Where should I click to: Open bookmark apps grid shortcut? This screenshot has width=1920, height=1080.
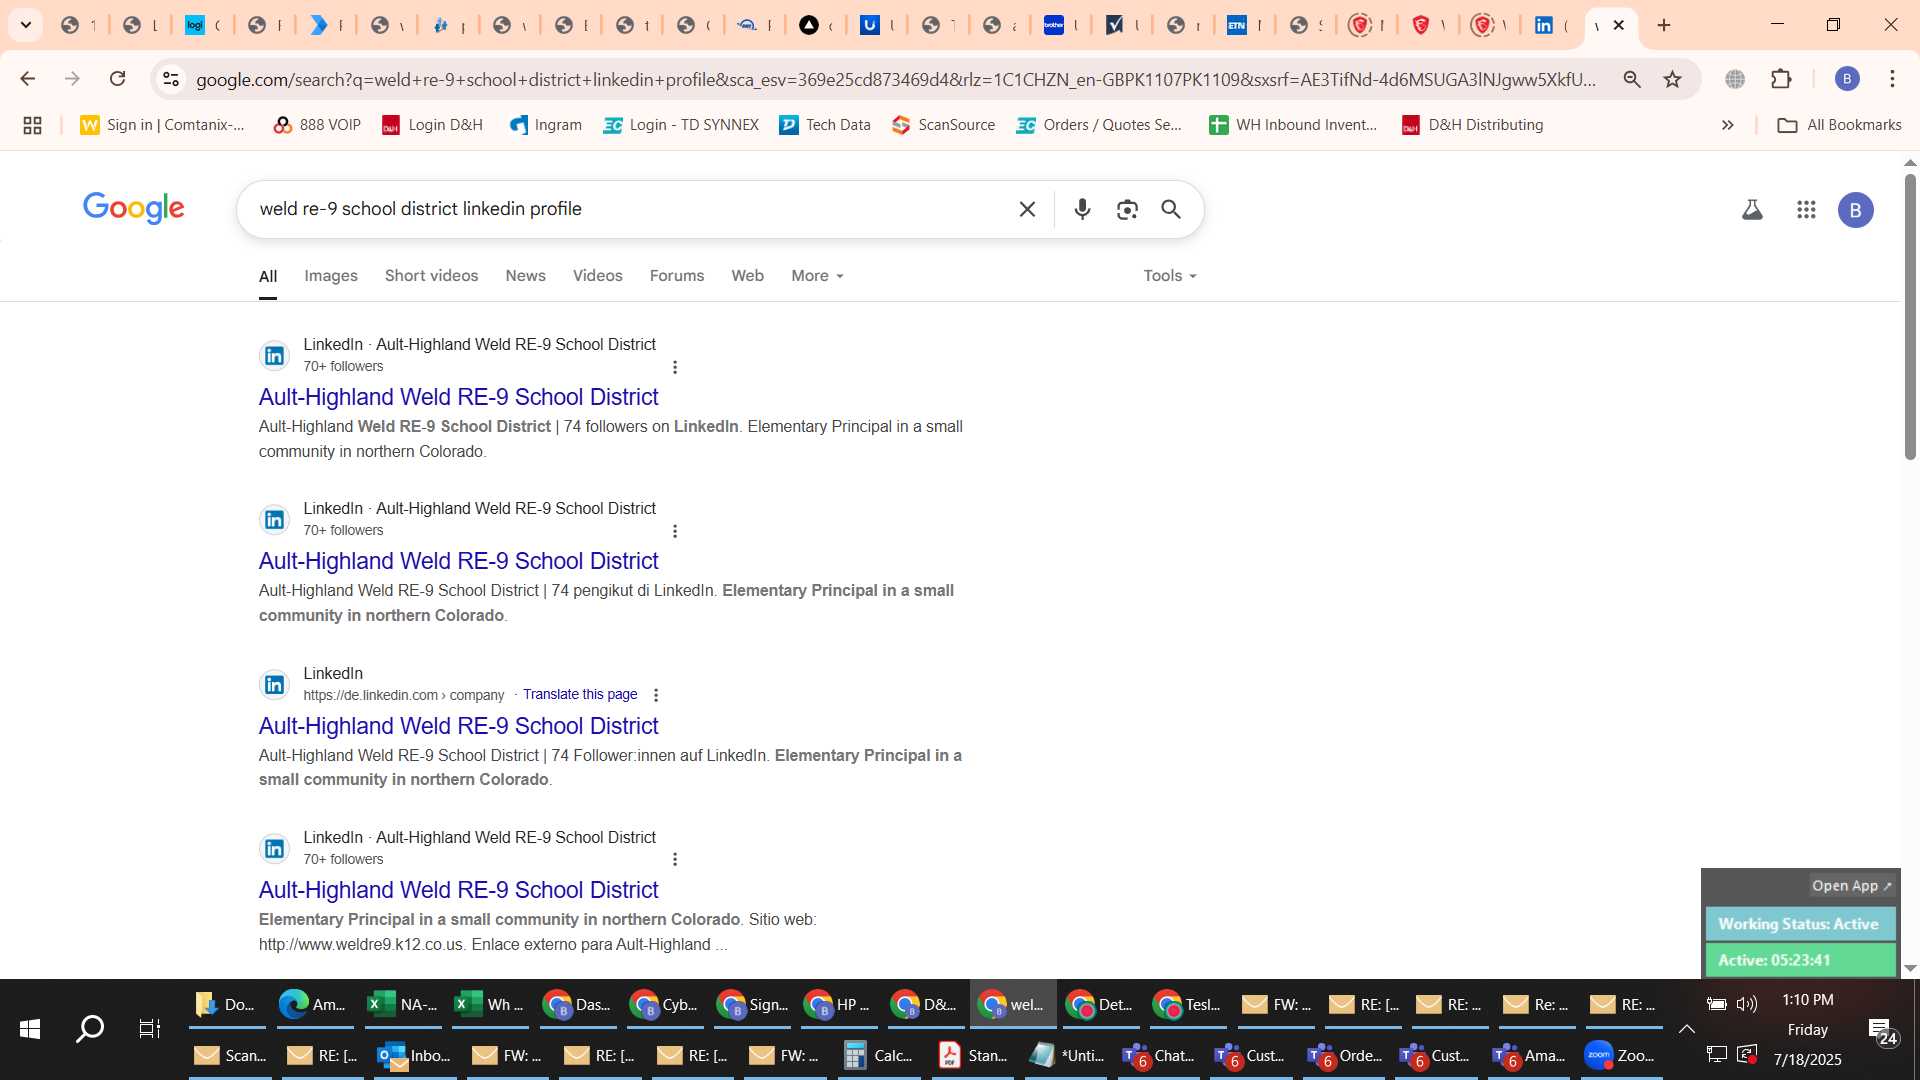[x=32, y=125]
